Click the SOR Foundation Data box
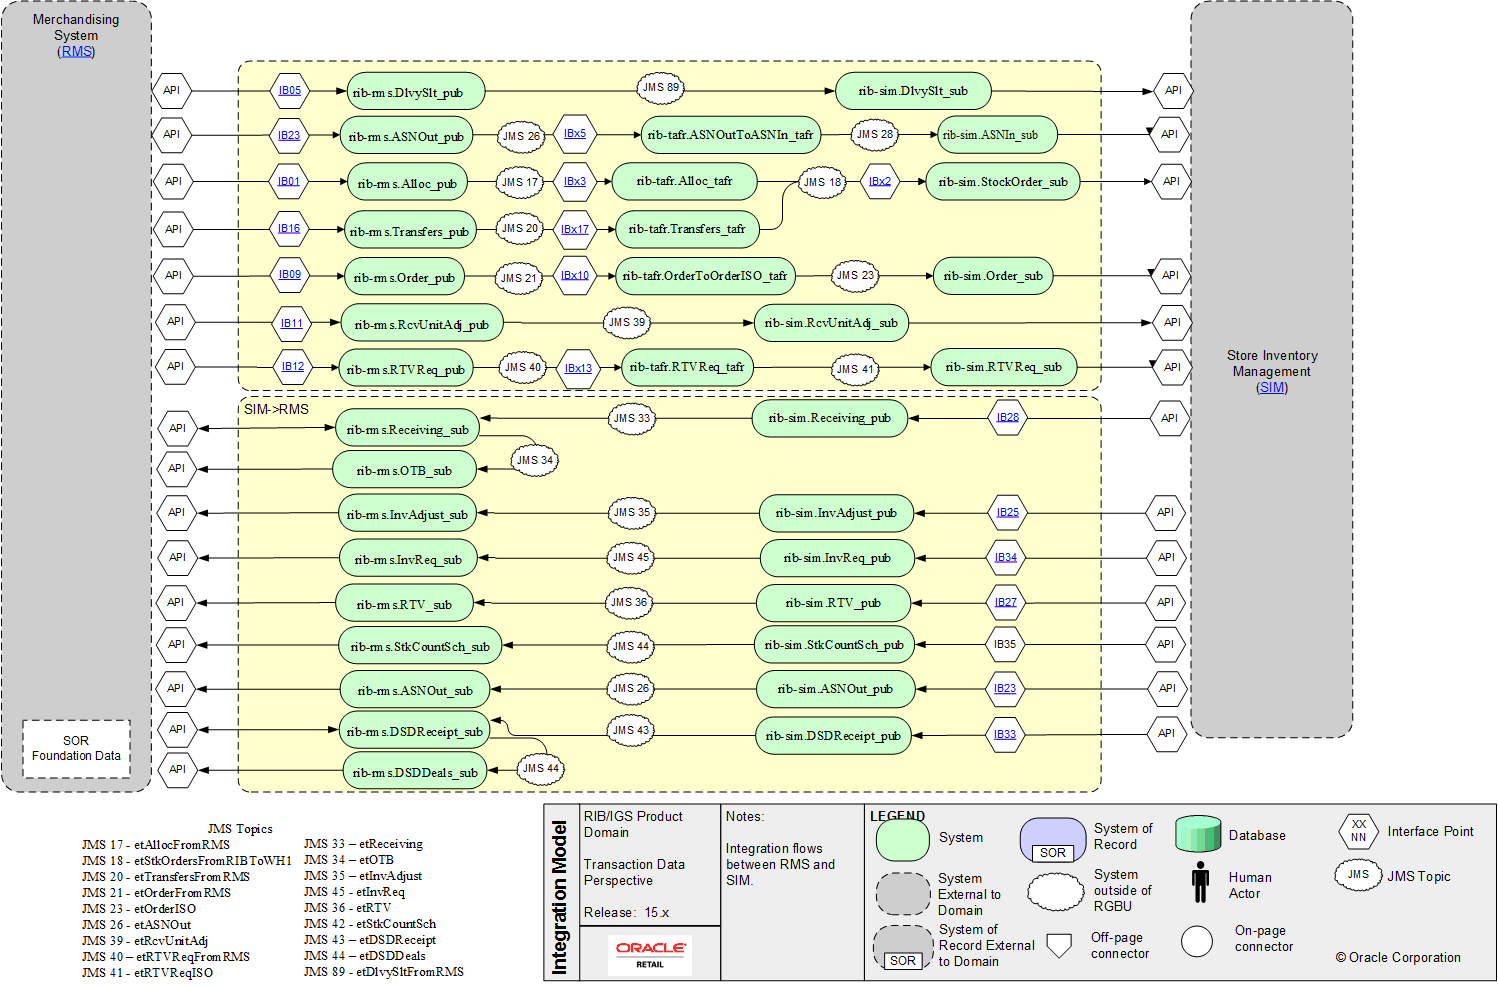1498x987 pixels. click(76, 748)
